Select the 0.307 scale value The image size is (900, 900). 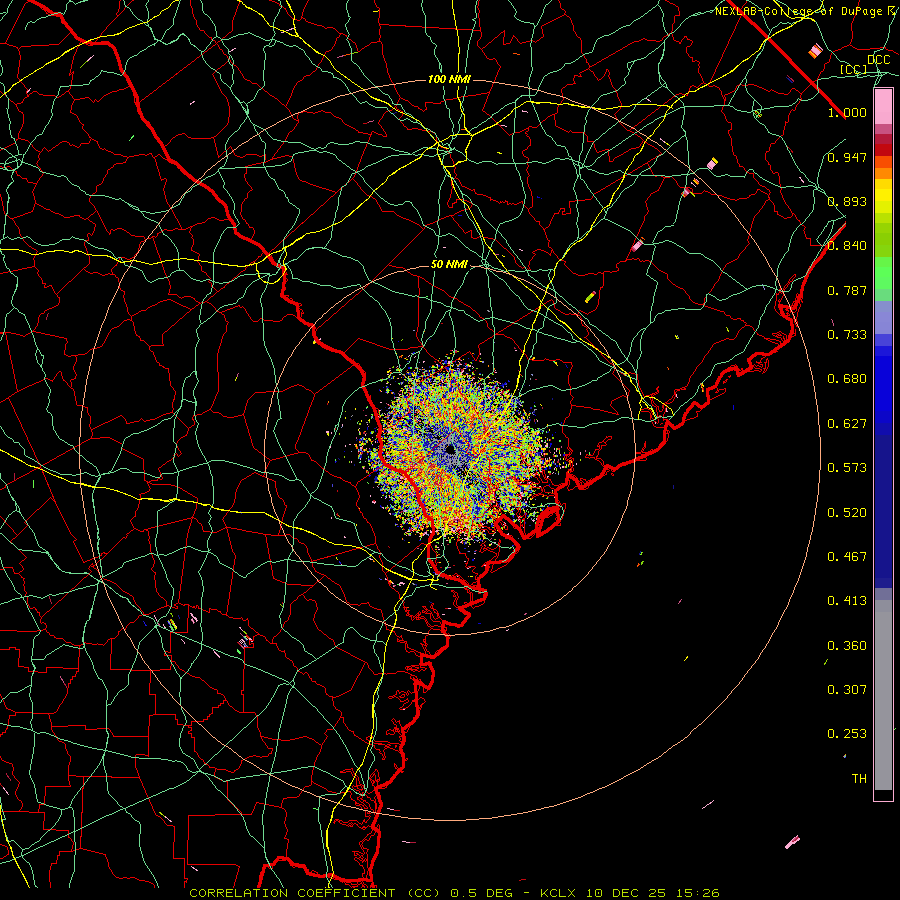click(847, 689)
